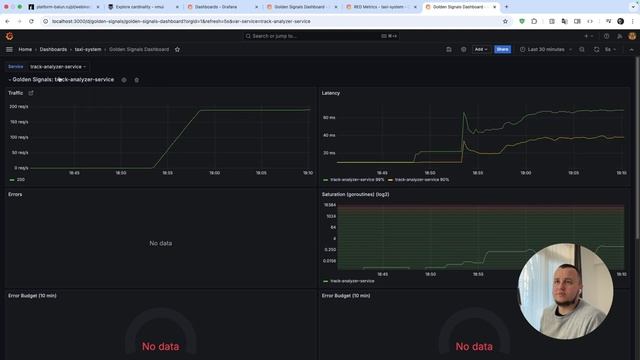Click Golden Signals Dashboard breadcrumb
This screenshot has height=360, width=640.
tap(139, 49)
